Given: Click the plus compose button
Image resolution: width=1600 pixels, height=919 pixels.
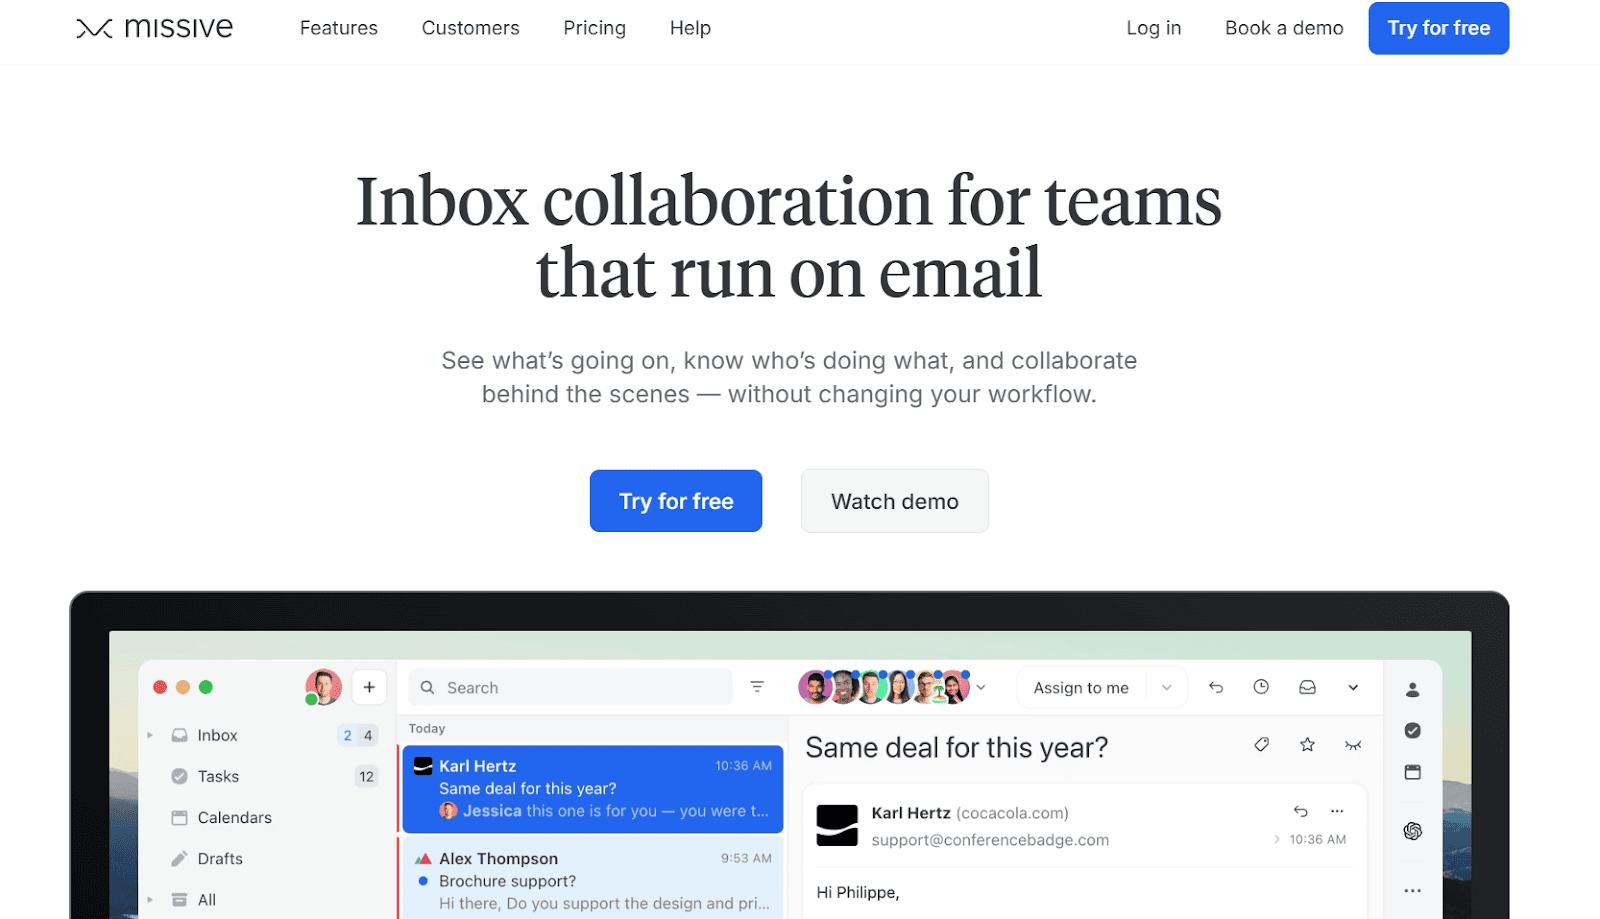Looking at the screenshot, I should point(369,687).
